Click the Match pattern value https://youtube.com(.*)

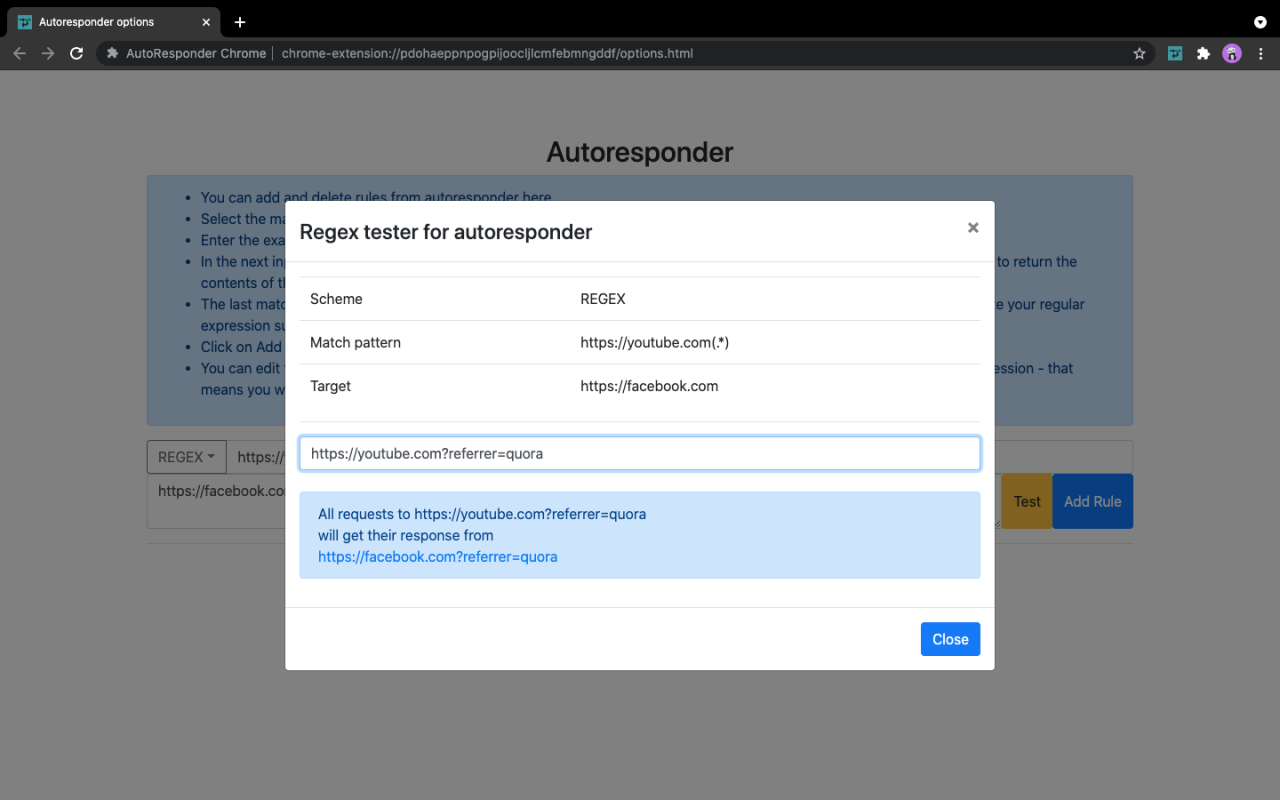point(655,342)
